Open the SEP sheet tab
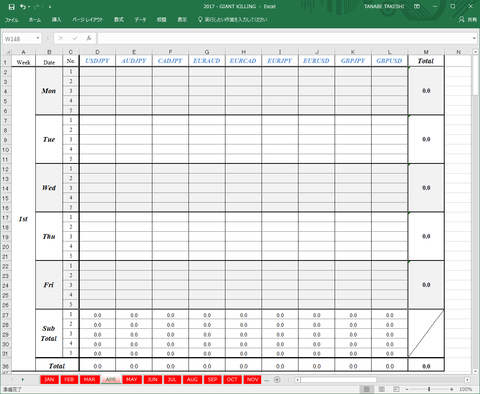Viewport: 480px width, 394px height. [212, 380]
